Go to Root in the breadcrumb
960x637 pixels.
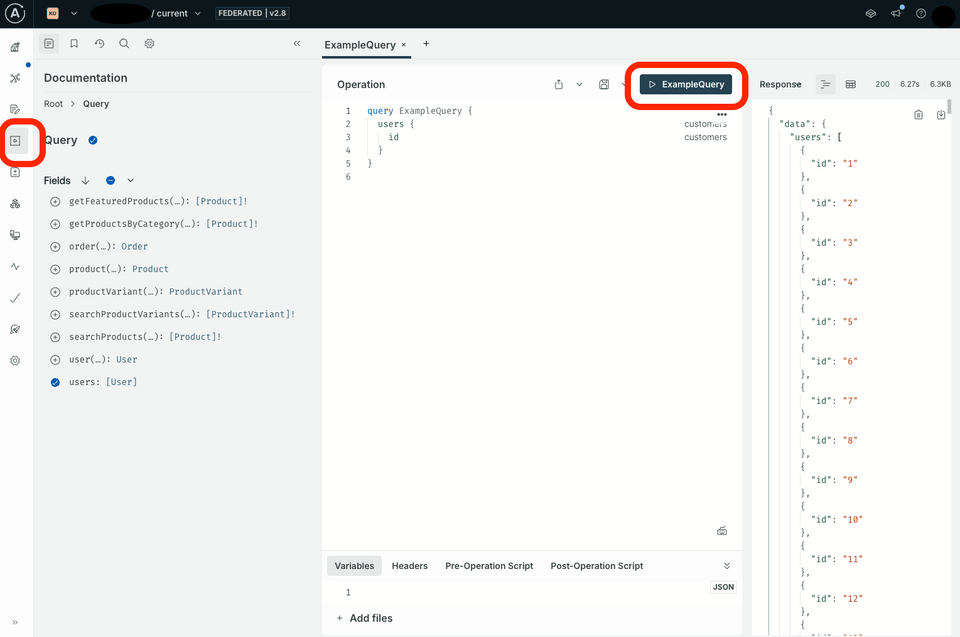[53, 104]
